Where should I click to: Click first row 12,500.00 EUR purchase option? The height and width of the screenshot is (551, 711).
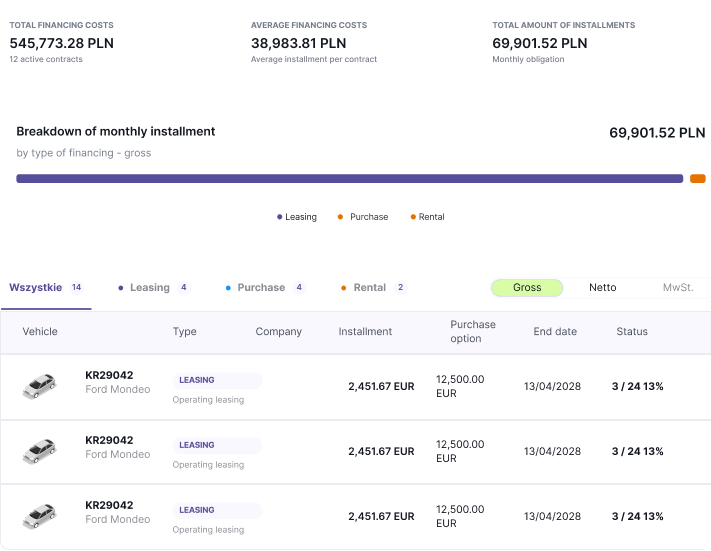460,386
